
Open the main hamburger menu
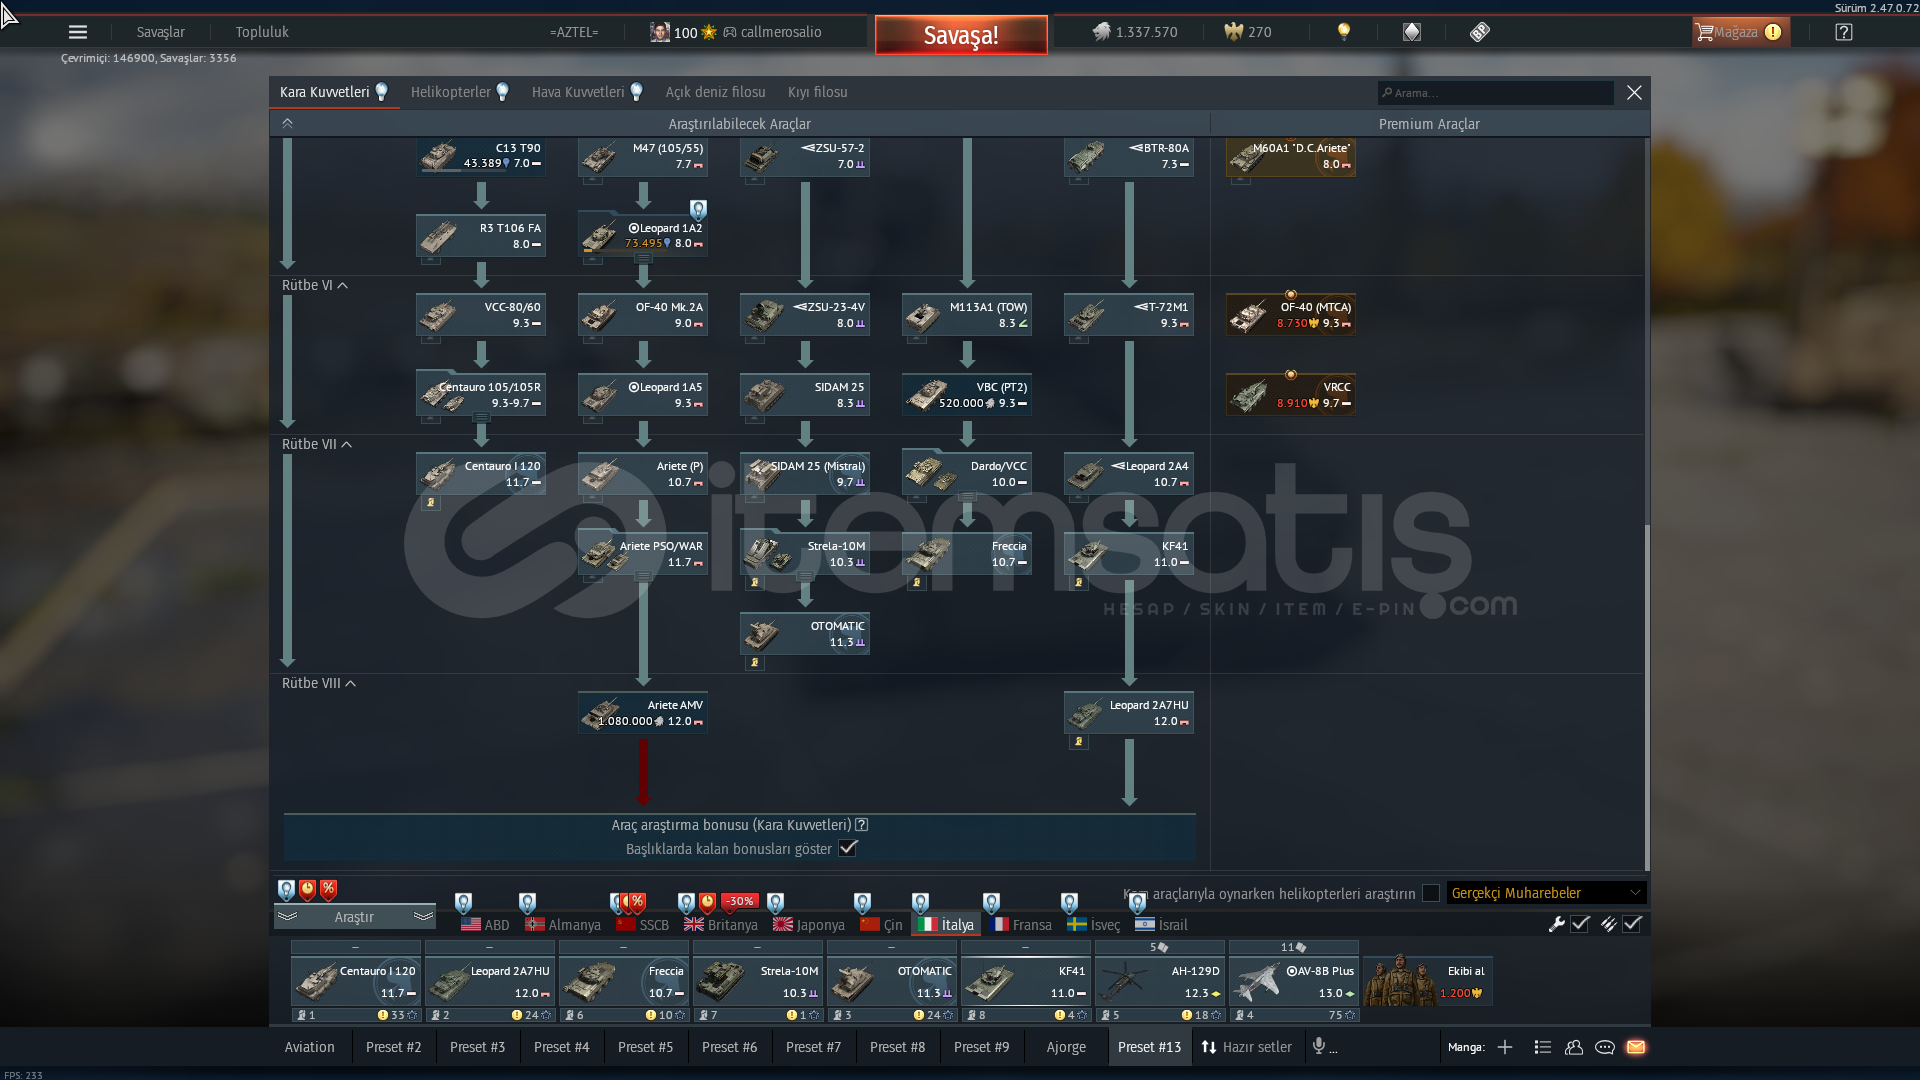[77, 32]
